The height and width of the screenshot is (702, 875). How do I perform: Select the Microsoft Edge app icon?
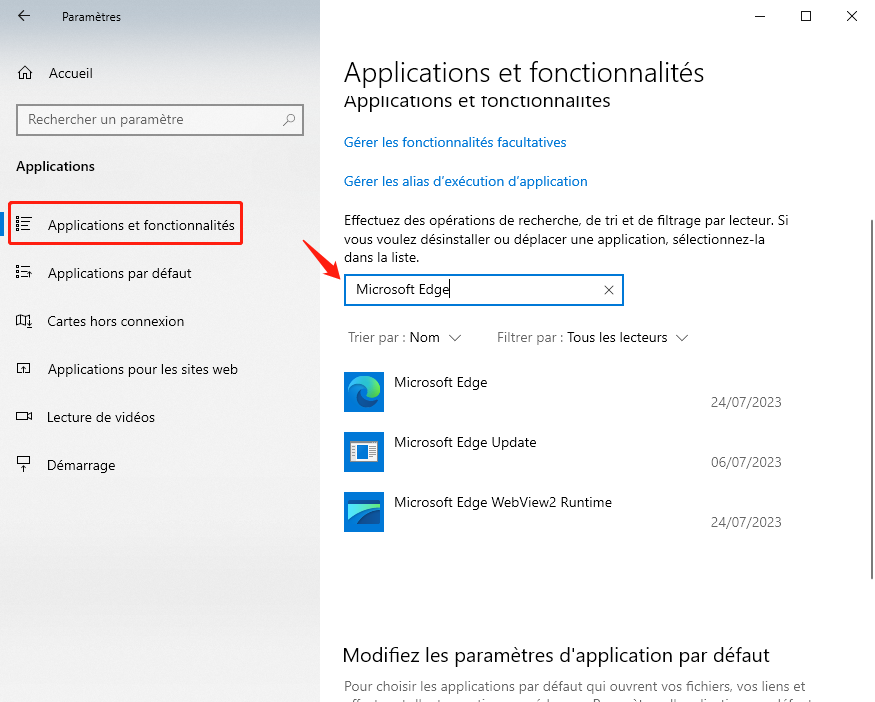coord(363,391)
